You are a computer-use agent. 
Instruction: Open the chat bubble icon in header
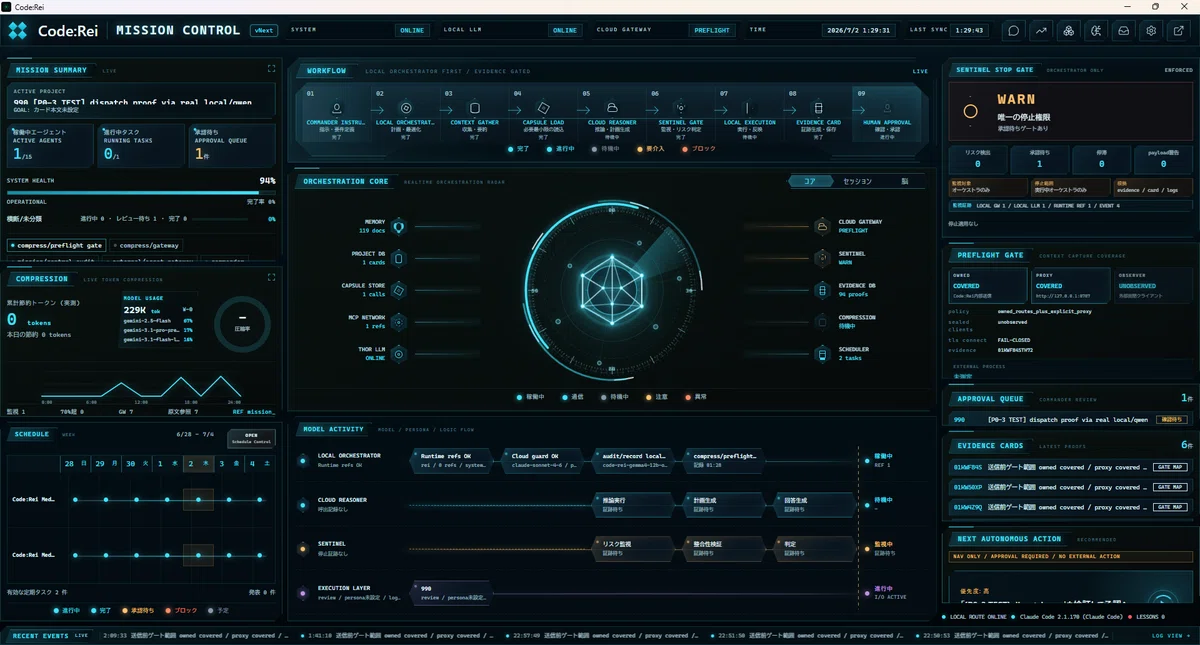[x=1014, y=30]
